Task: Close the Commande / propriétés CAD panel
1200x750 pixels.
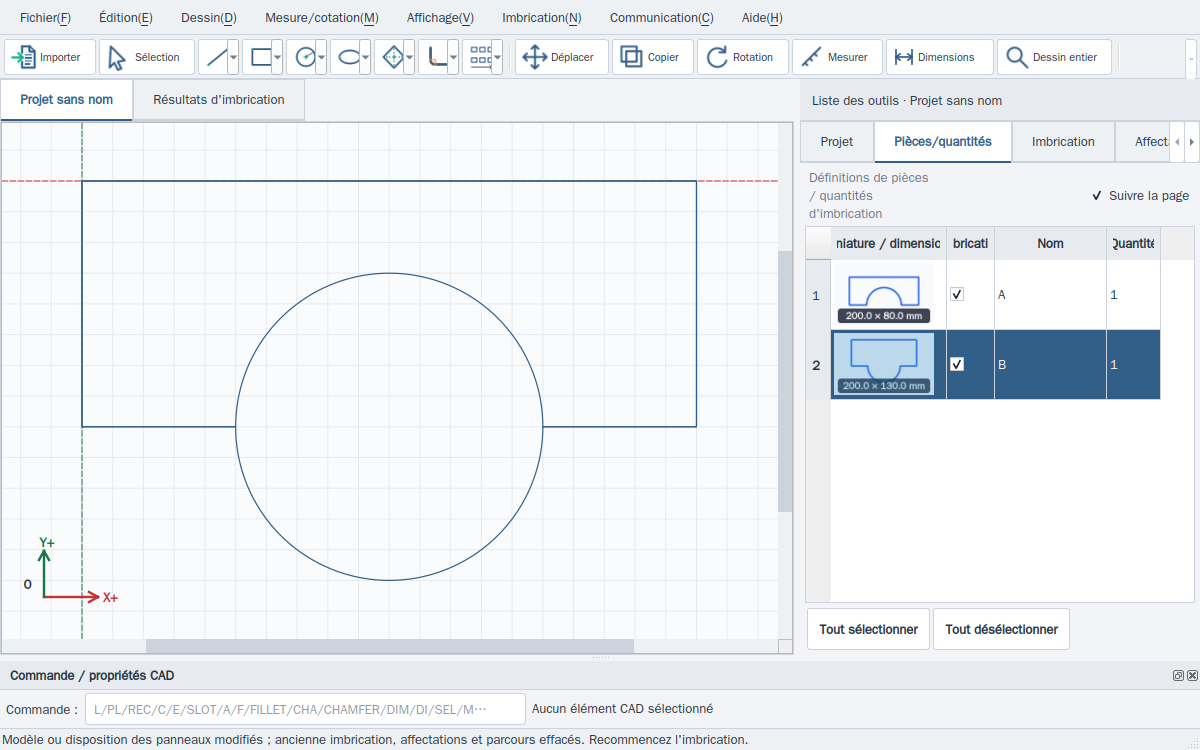Action: pos(1192,676)
